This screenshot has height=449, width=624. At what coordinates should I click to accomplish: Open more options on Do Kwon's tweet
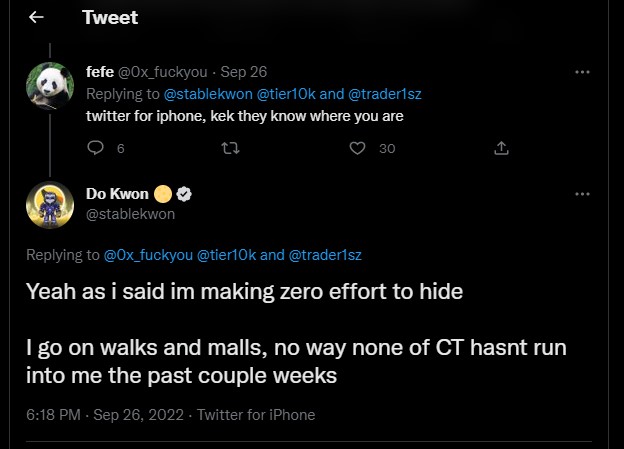(582, 194)
